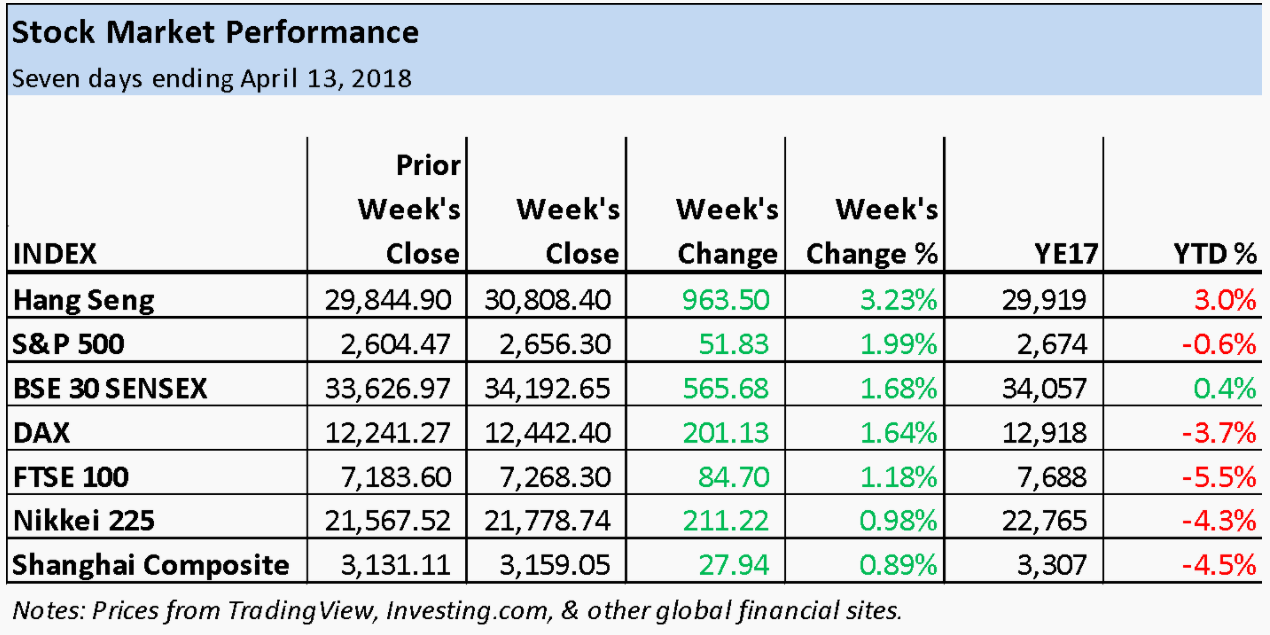Click the notes line about price sources
1270x635 pixels.
[x=458, y=609]
